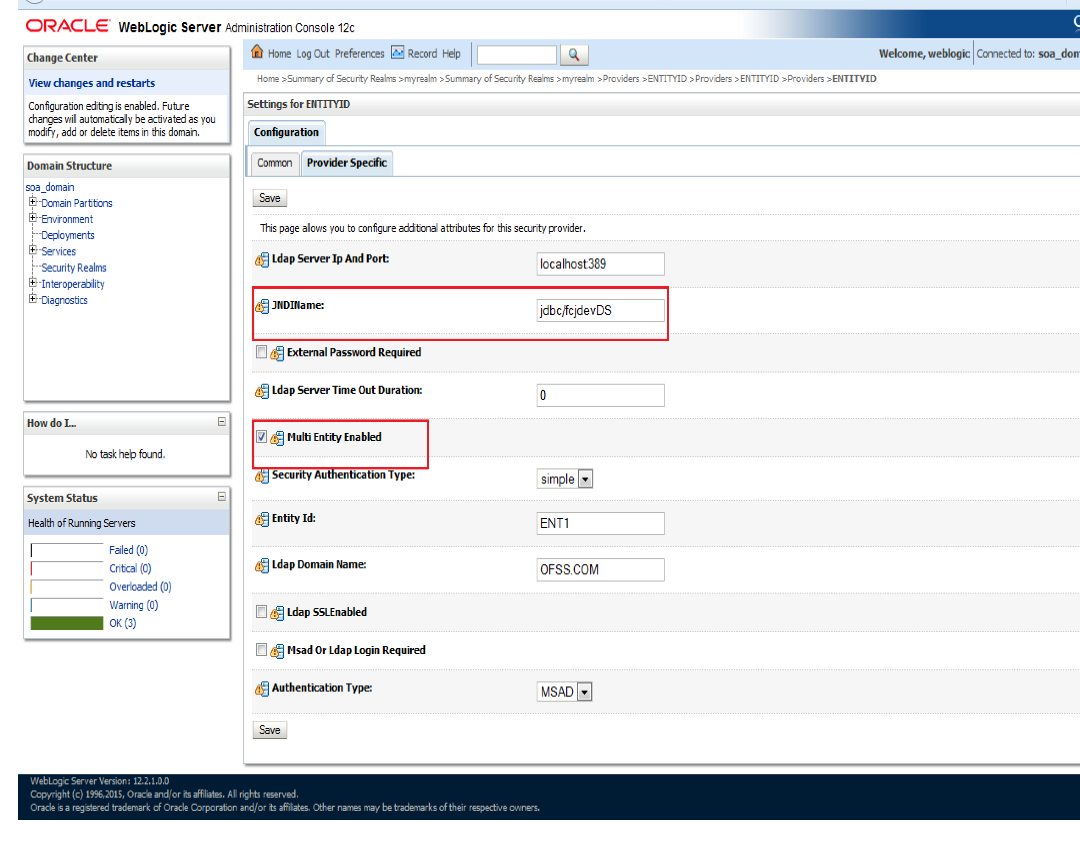Click Home breadcrumb link
1080x845 pixels.
268,79
